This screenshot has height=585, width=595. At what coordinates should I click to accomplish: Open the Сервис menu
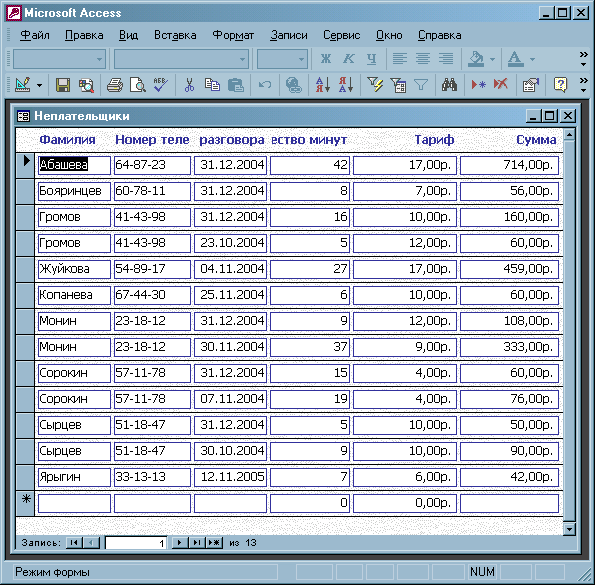(342, 35)
